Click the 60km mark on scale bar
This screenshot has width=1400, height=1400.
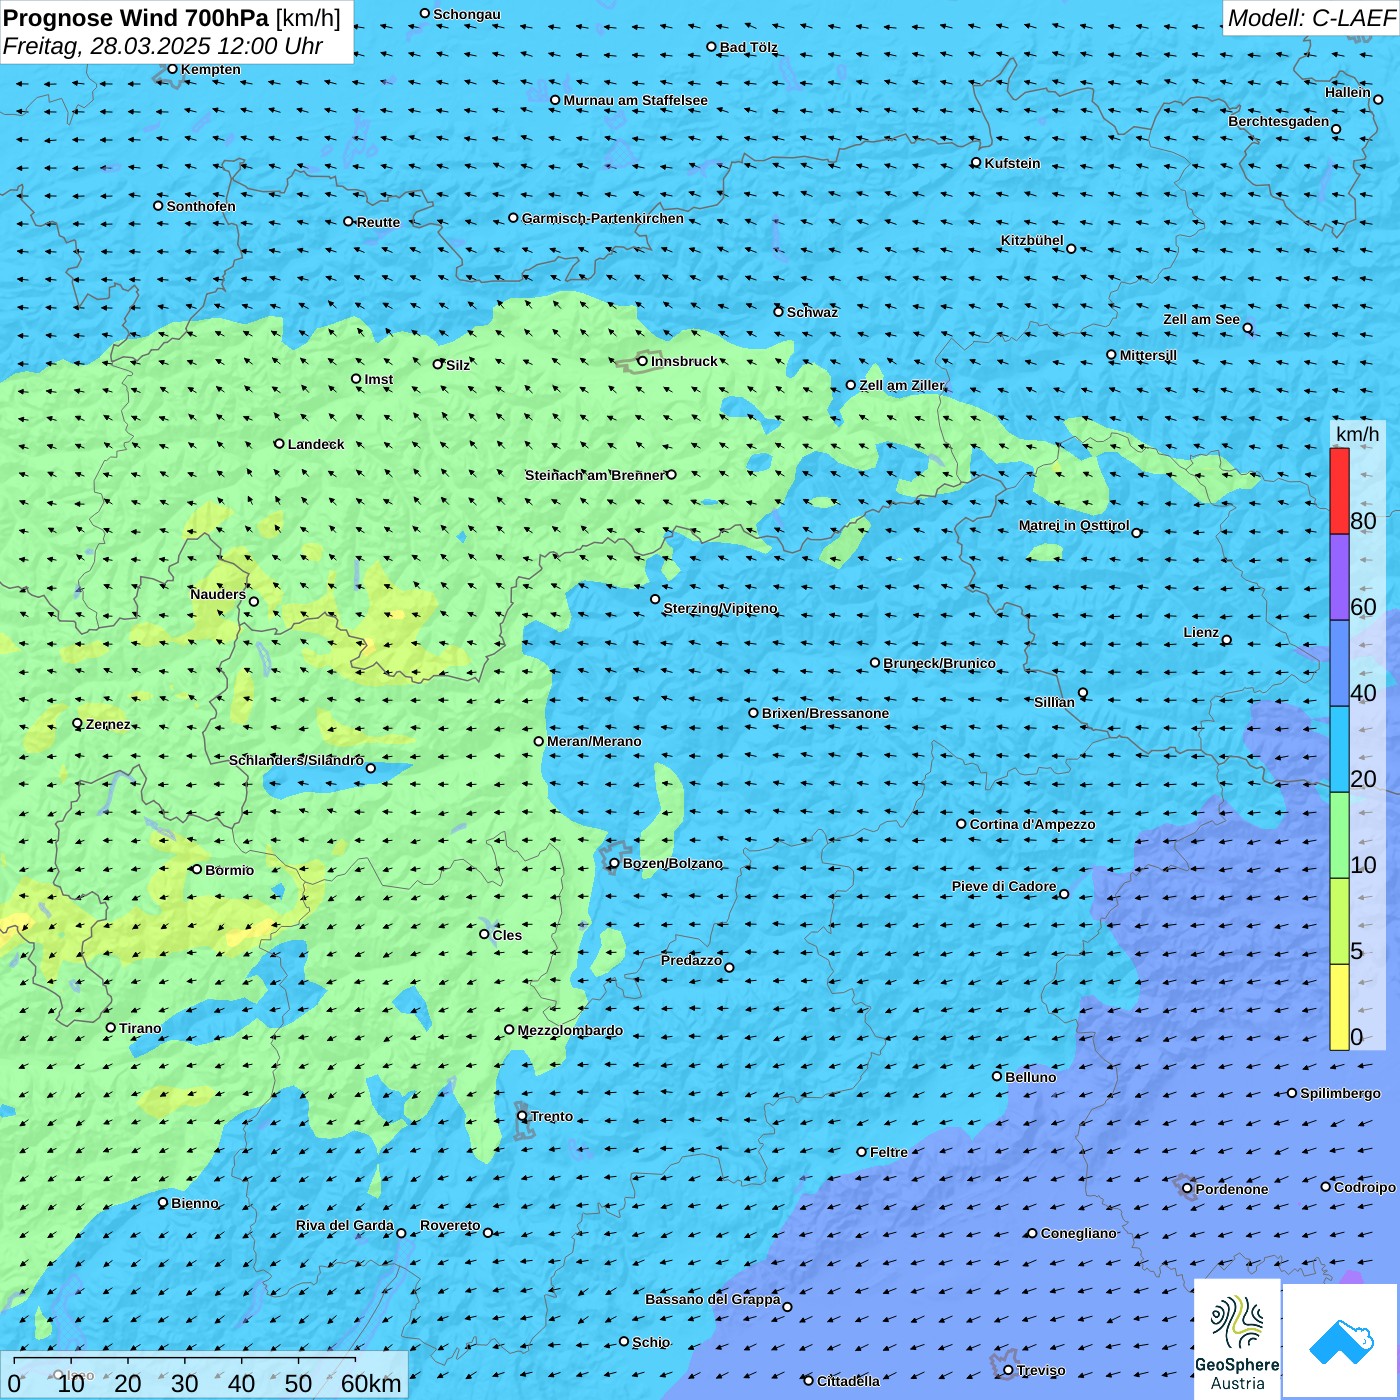pyautogui.click(x=370, y=1383)
